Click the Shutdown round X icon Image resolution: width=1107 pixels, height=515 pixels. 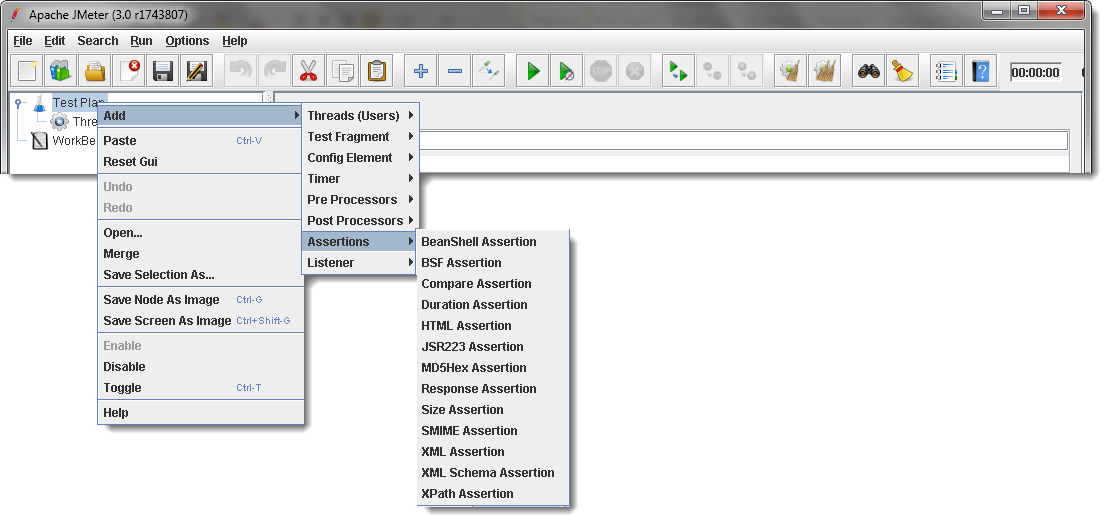coord(635,71)
